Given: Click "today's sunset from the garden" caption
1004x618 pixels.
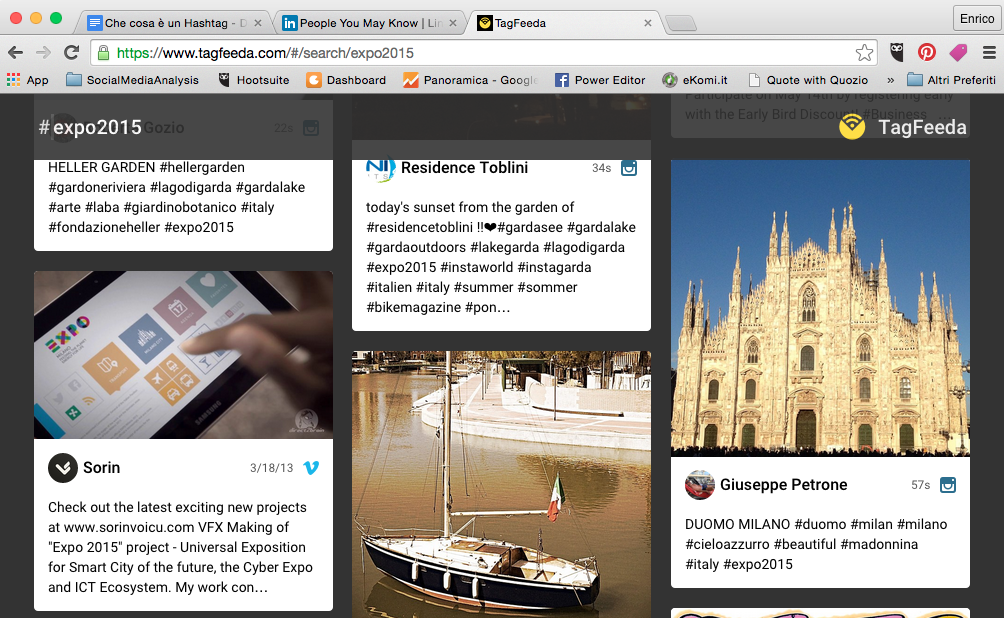Looking at the screenshot, I should pos(501,257).
